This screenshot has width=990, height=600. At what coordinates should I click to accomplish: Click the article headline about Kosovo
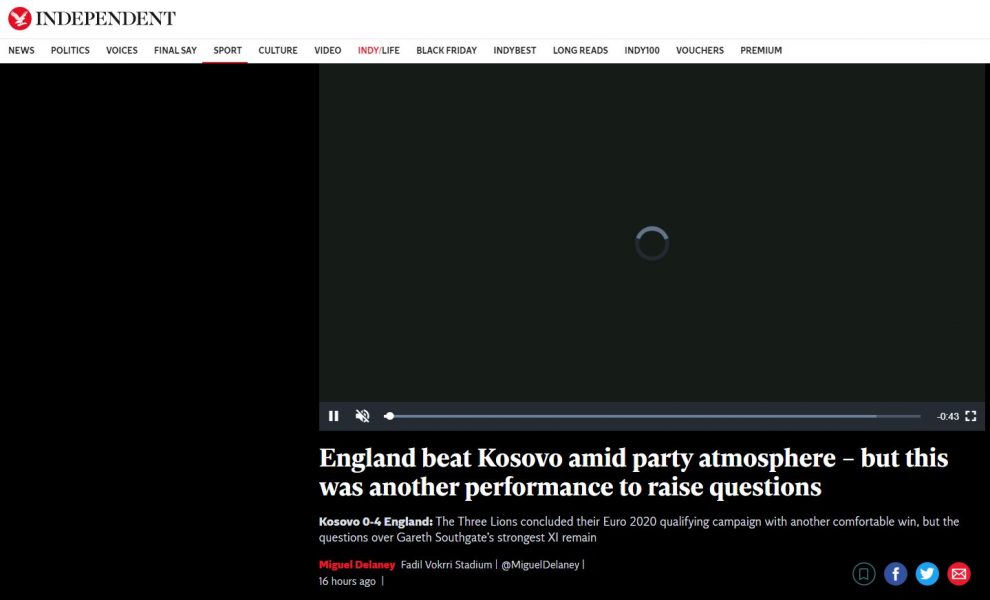click(x=633, y=472)
